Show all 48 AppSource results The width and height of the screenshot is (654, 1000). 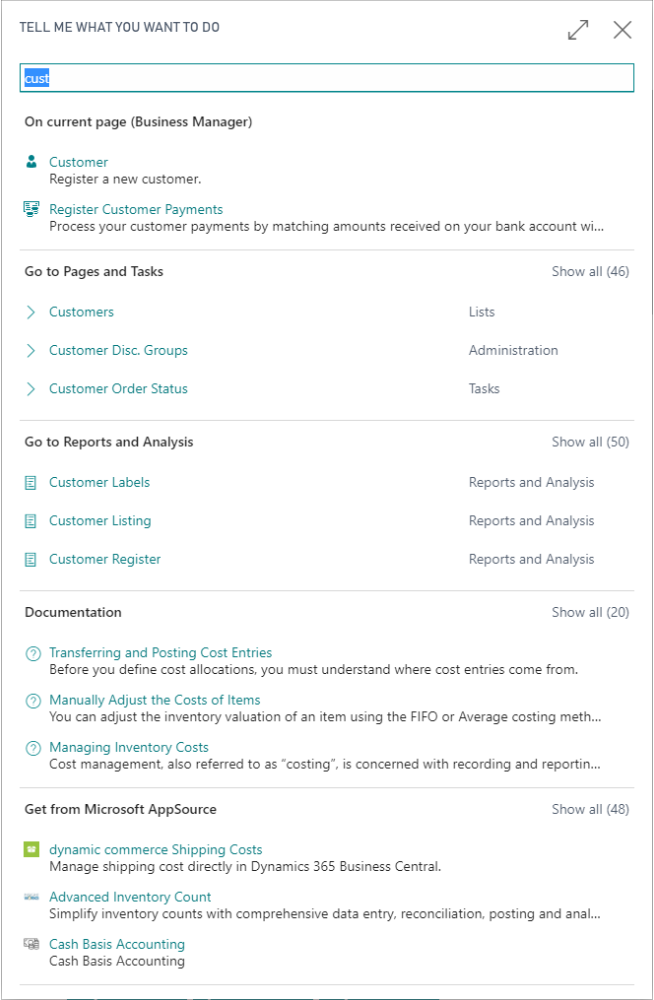[590, 809]
